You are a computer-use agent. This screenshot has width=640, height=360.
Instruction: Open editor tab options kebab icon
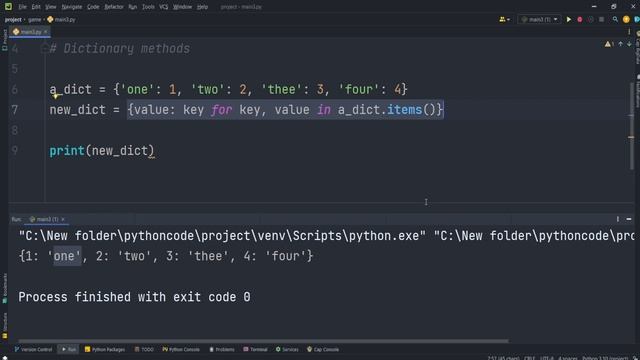[x=629, y=32]
